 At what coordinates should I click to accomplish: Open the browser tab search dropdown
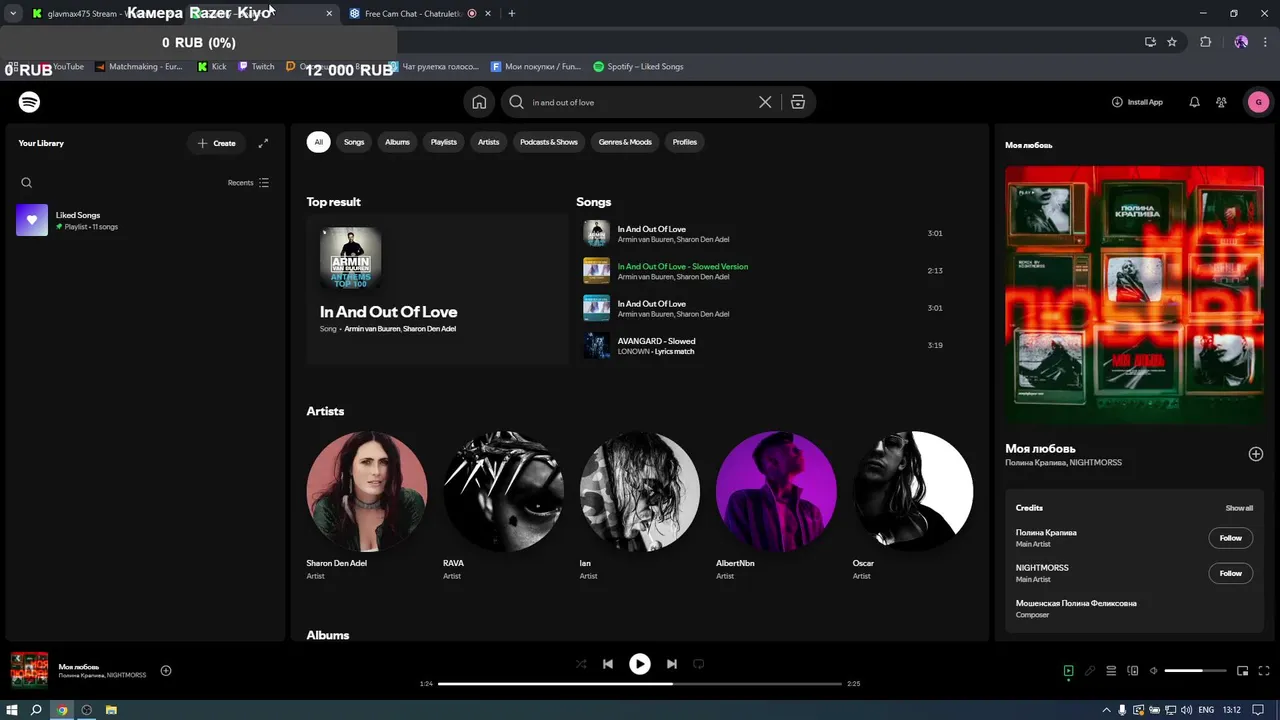click(x=13, y=14)
